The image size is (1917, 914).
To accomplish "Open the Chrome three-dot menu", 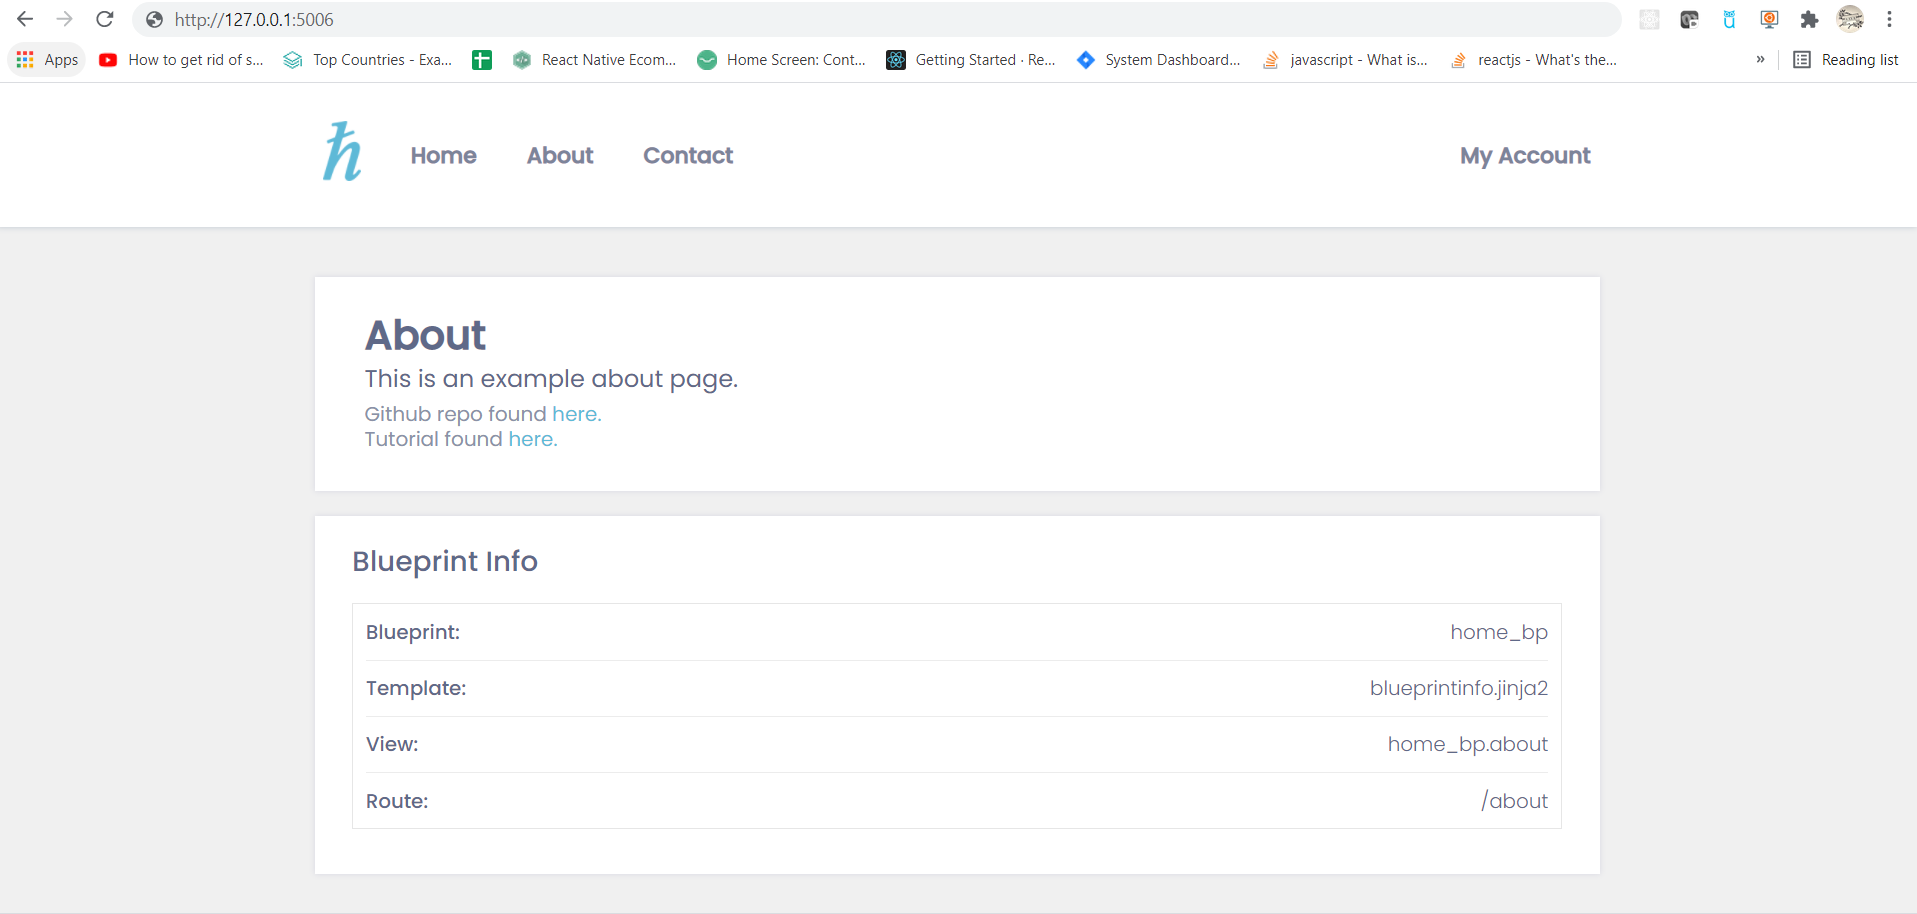I will [1889, 19].
